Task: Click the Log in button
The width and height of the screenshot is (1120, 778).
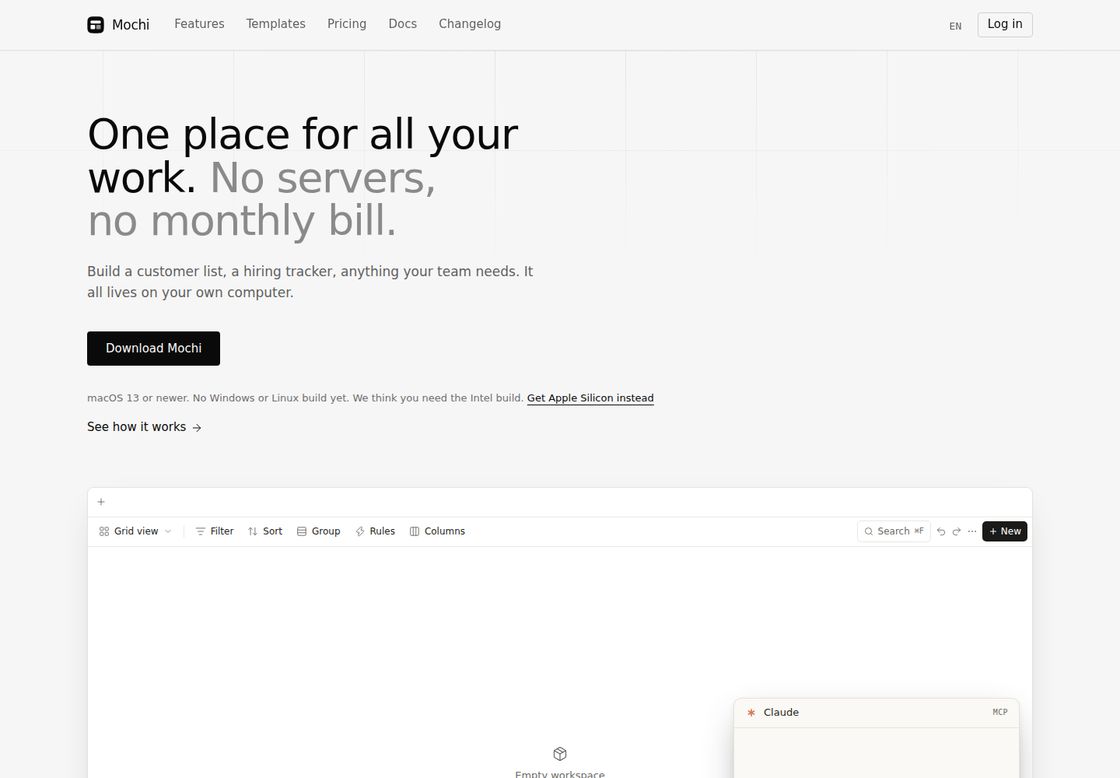Action: click(x=1004, y=24)
